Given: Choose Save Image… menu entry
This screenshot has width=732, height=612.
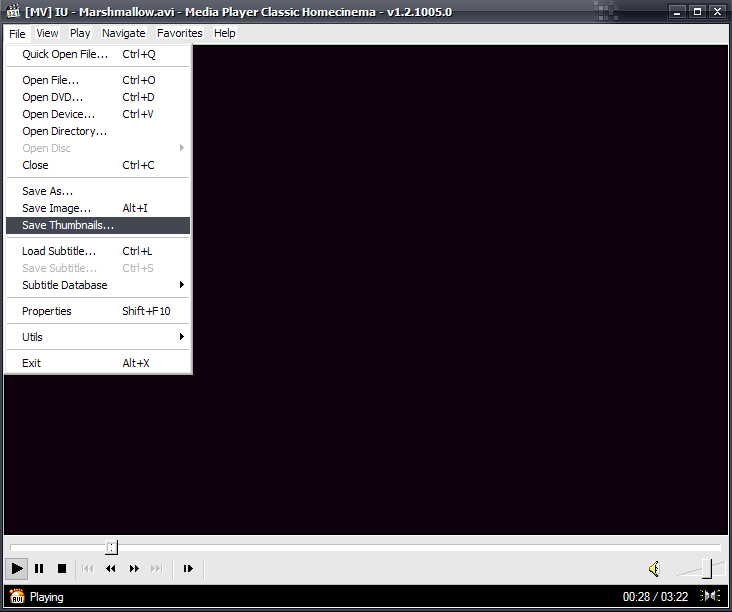Looking at the screenshot, I should pyautogui.click(x=98, y=208).
